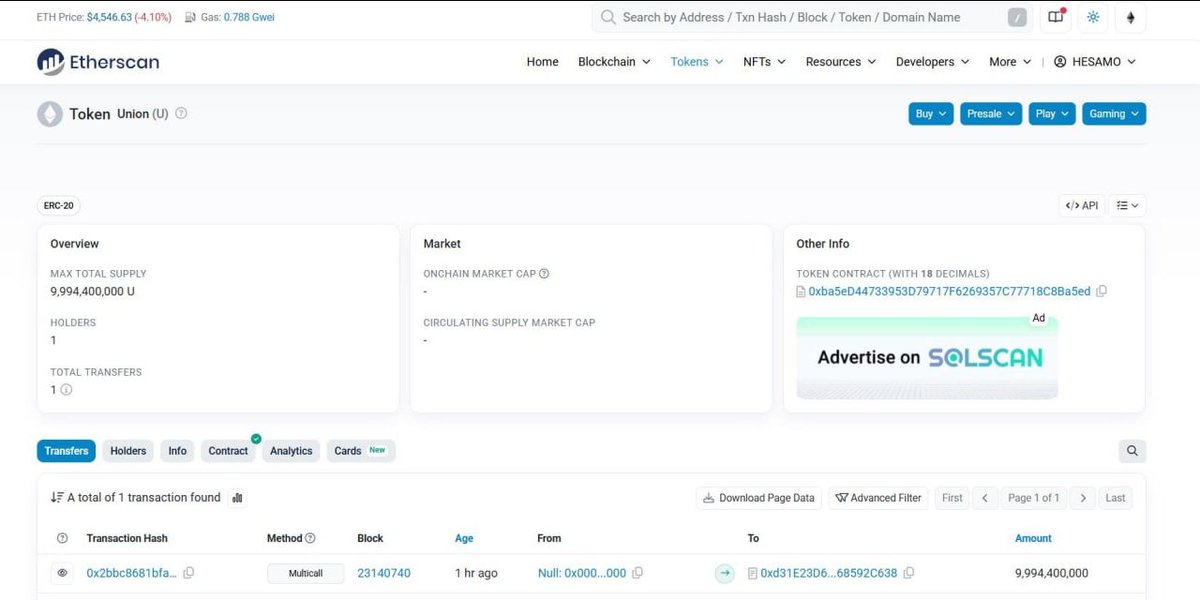
Task: Click the Multicall method badge
Action: [x=305, y=573]
